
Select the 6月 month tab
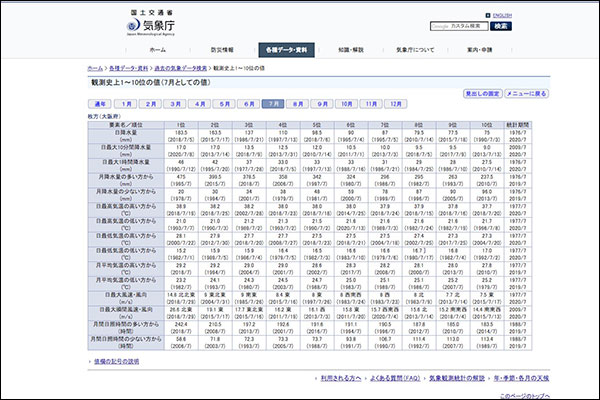(249, 103)
